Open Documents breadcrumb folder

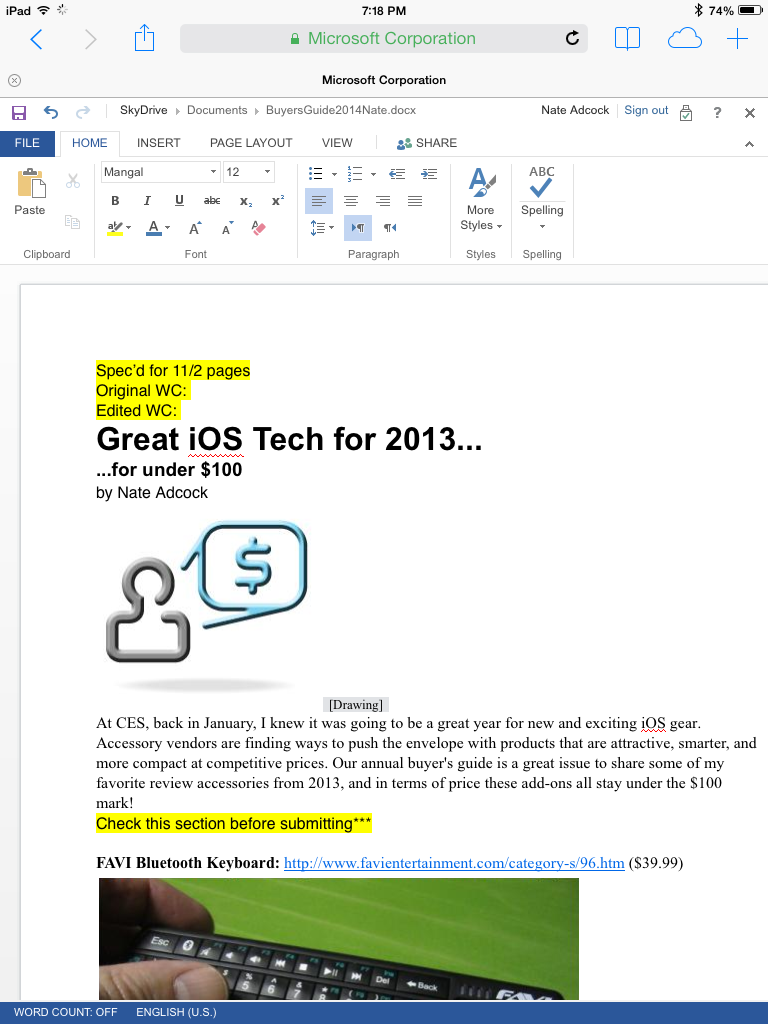[x=217, y=110]
